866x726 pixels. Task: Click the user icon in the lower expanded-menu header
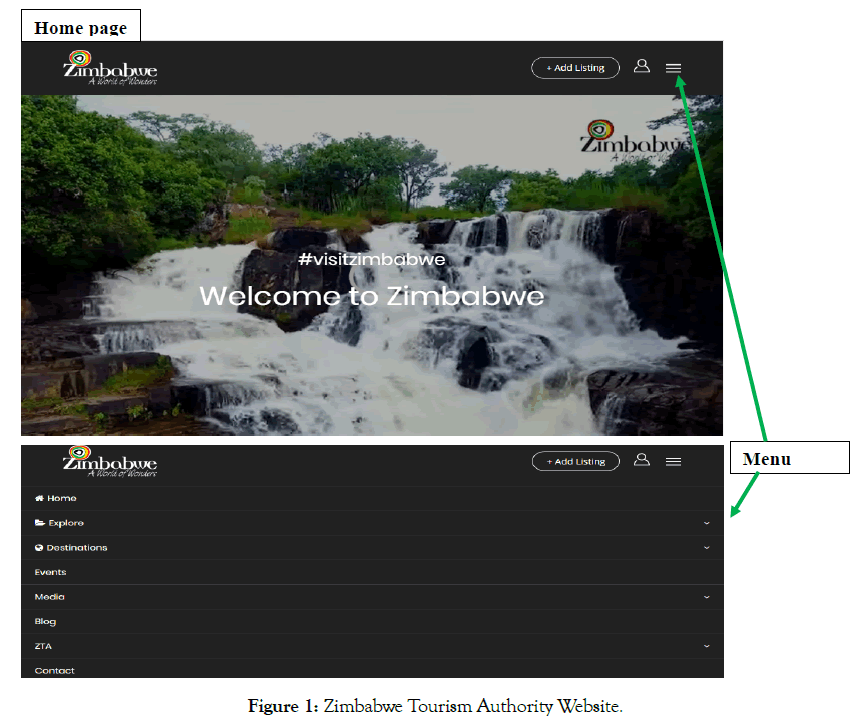pos(642,460)
